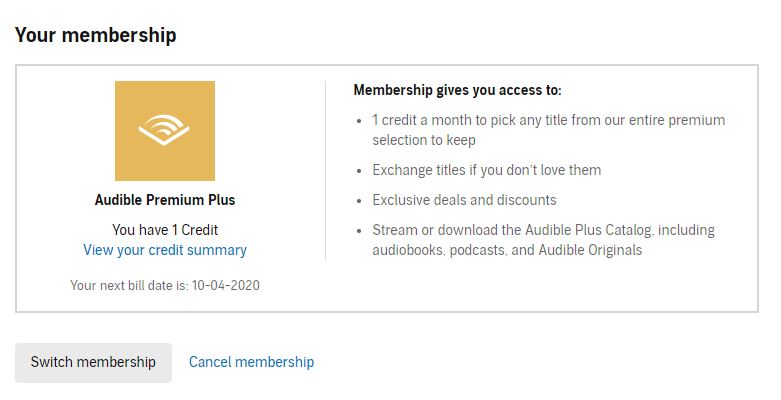Select the Audible Premium Plus plan name
This screenshot has width=781, height=400.
point(165,200)
